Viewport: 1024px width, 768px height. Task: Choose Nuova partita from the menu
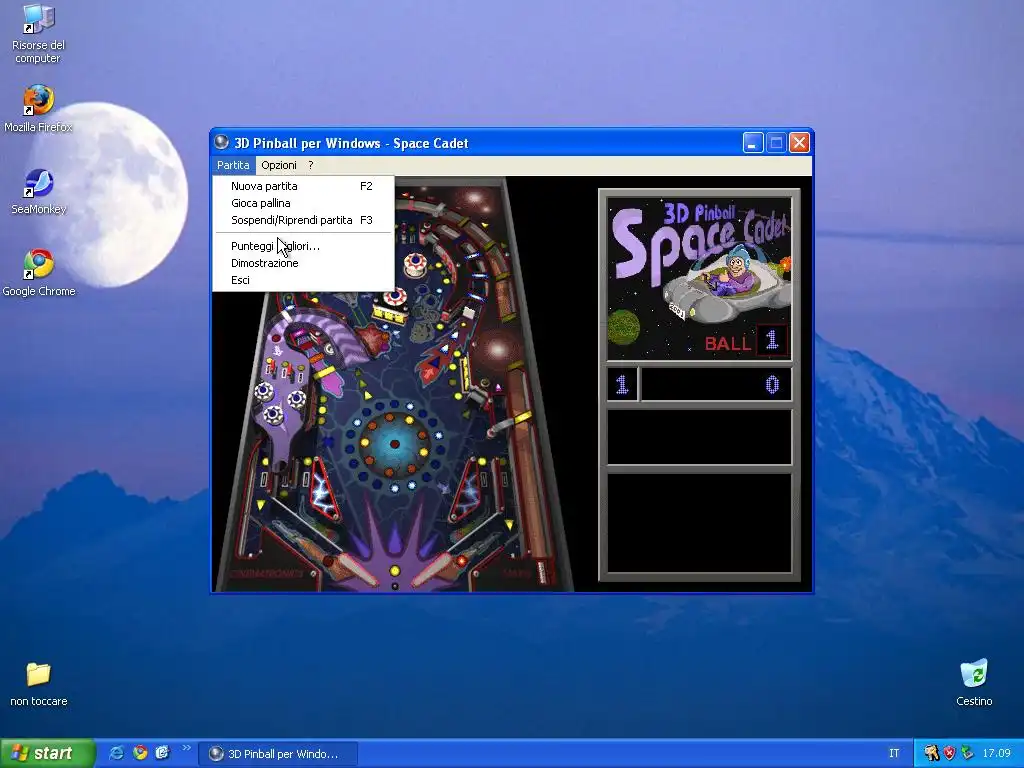[303, 186]
